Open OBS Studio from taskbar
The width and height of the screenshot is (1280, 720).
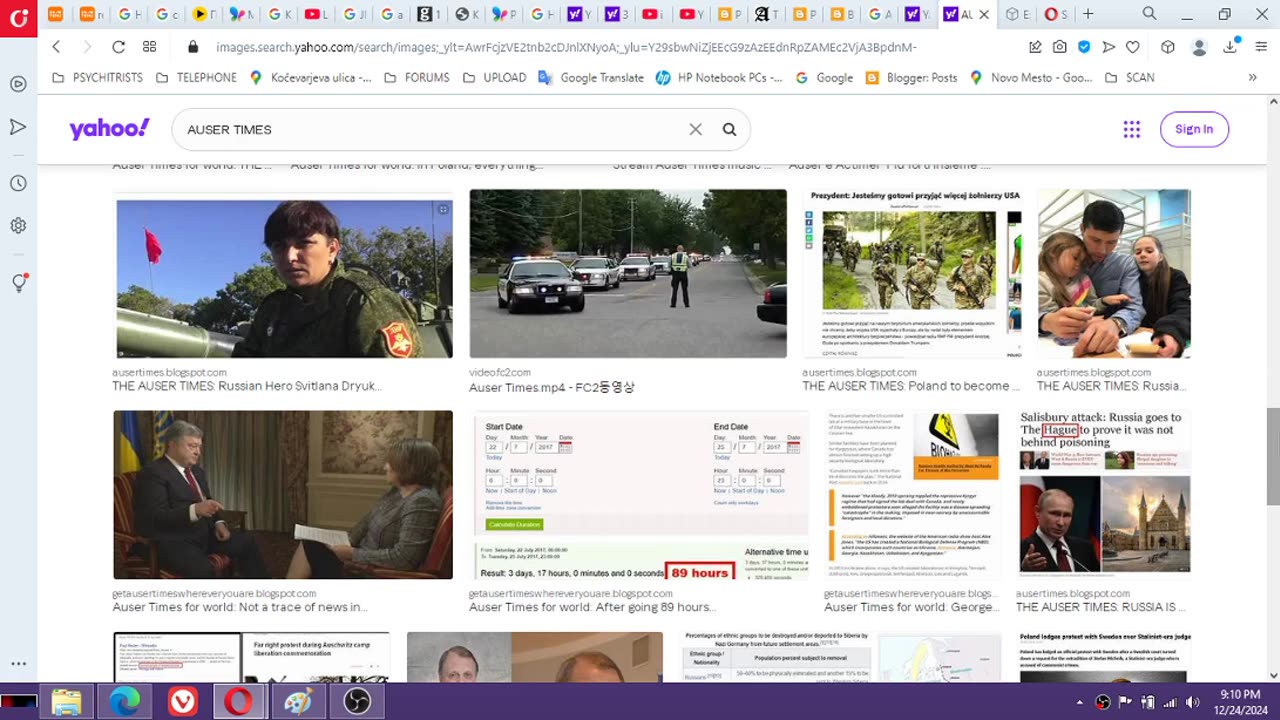357,702
